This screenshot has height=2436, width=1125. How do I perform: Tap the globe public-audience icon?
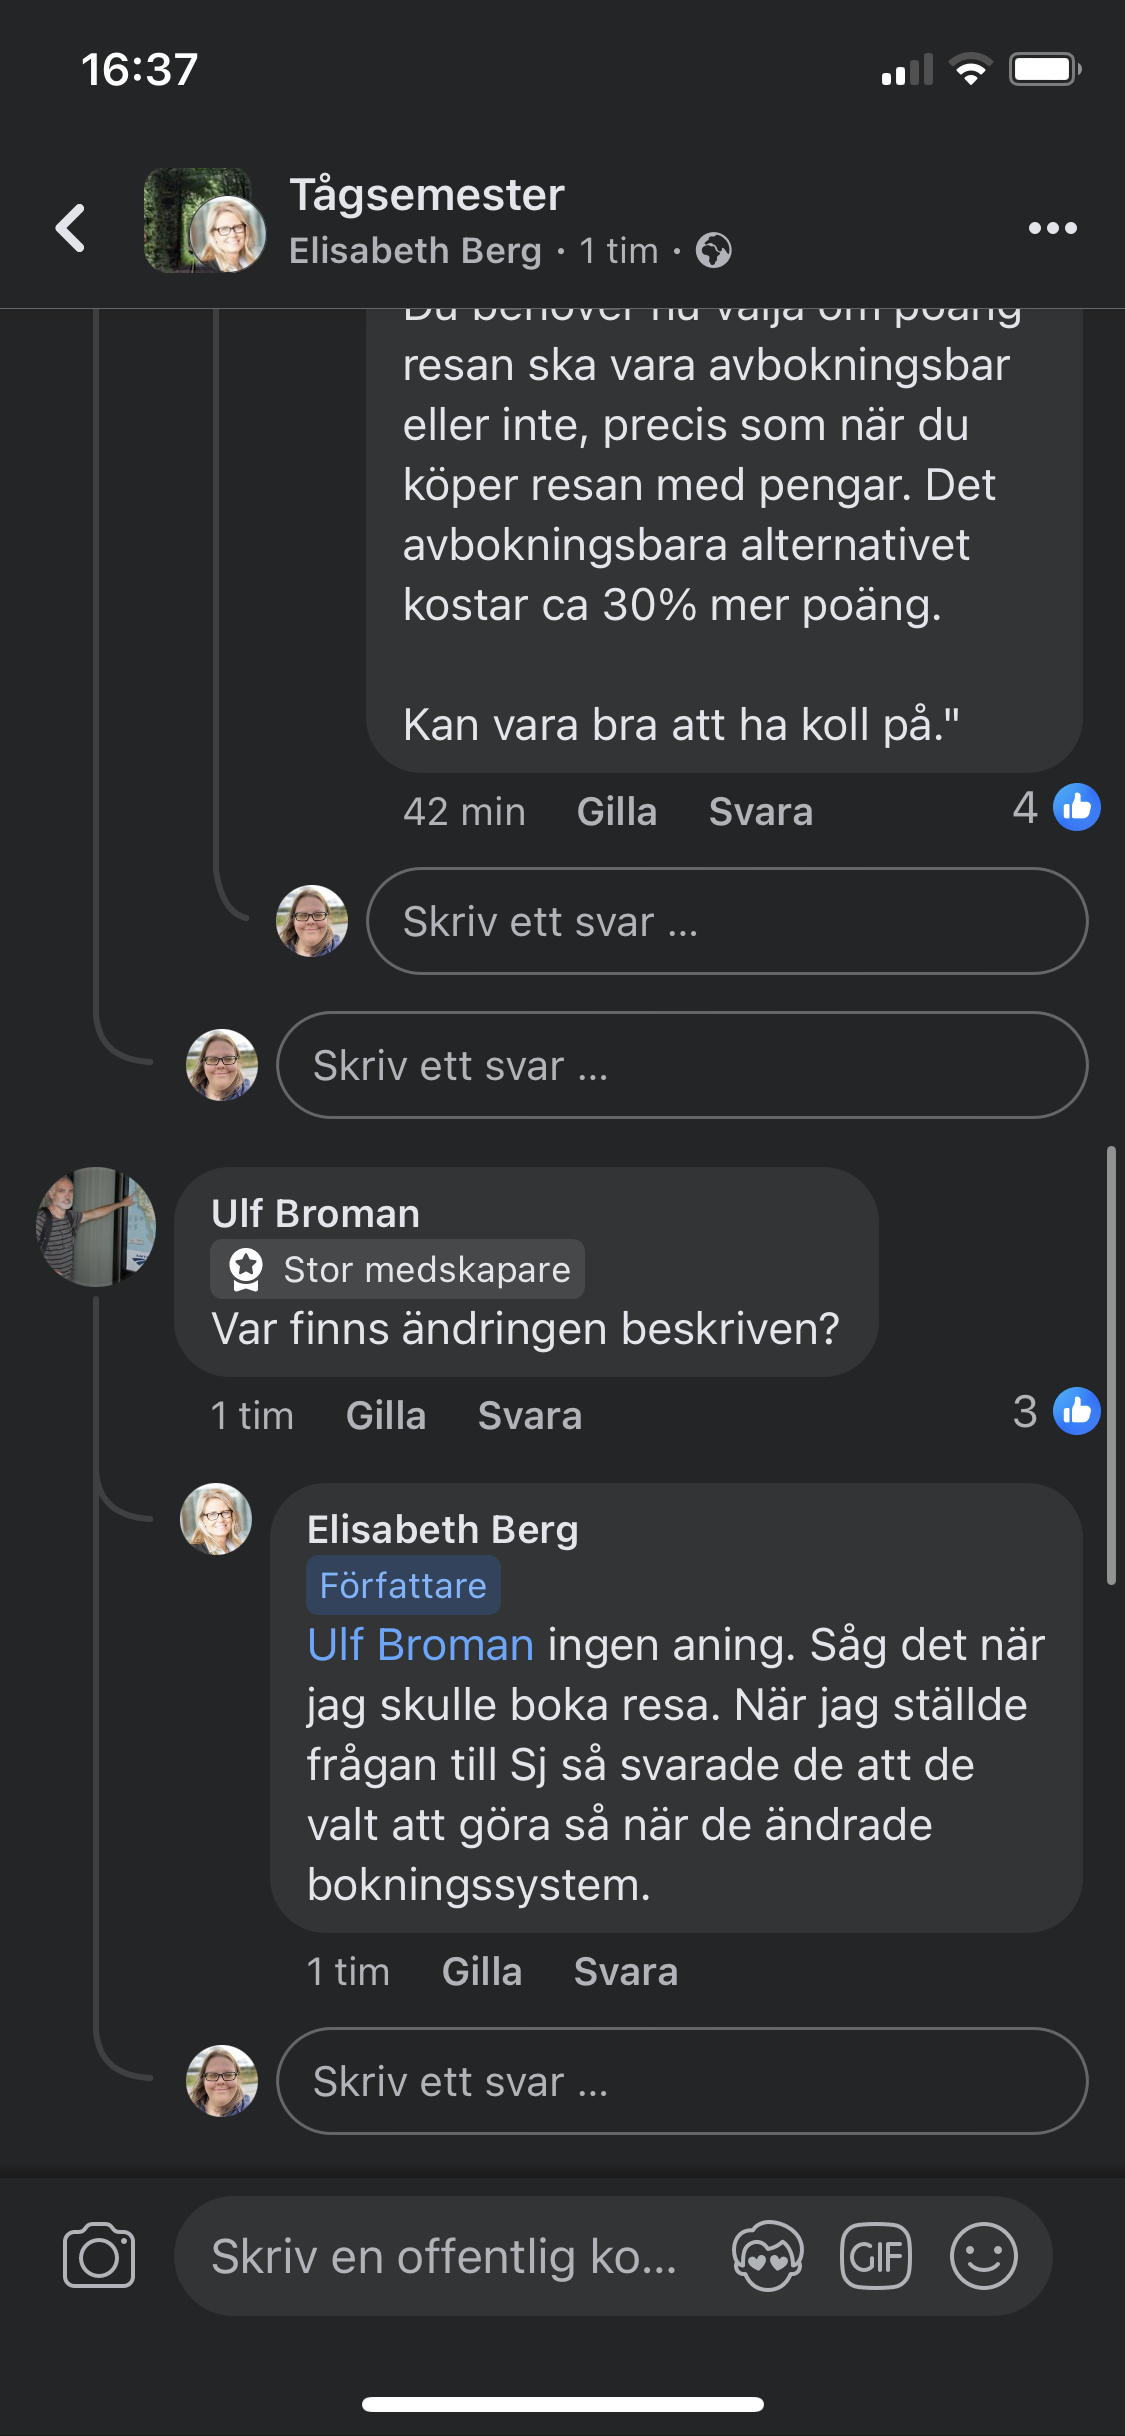click(714, 250)
